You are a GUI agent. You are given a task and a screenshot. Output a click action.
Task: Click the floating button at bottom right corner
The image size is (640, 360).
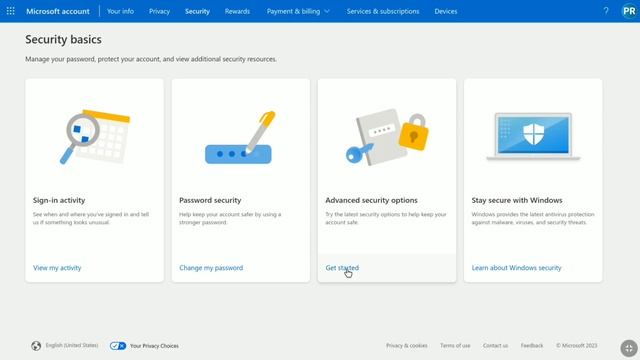tap(629, 348)
